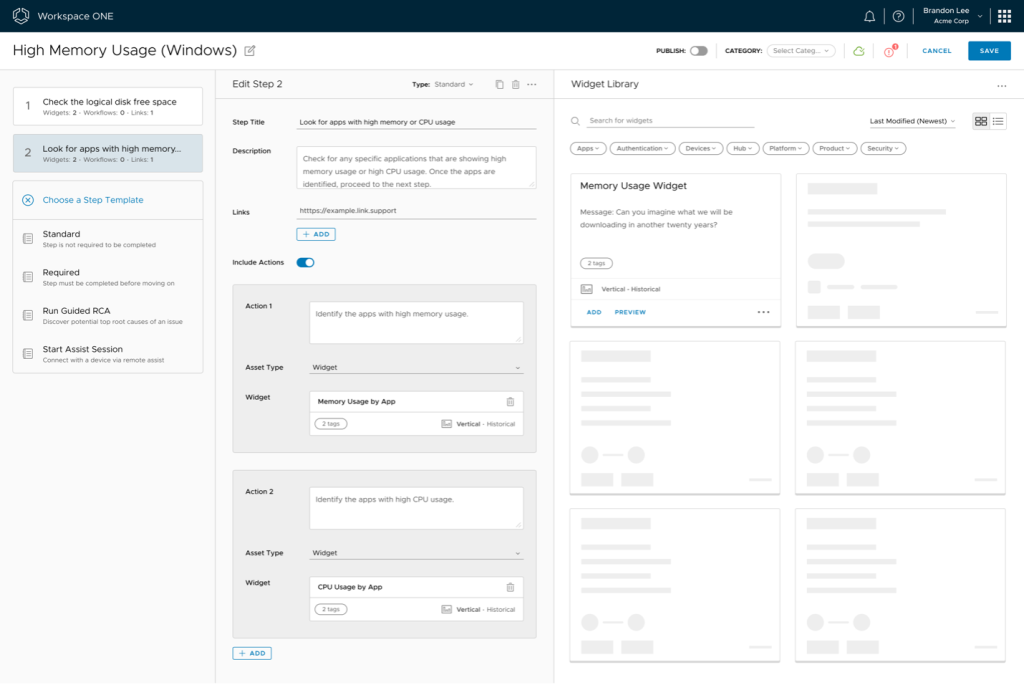Open Action 1 Asset Type dropdown
This screenshot has height=685, width=1024.
point(416,368)
